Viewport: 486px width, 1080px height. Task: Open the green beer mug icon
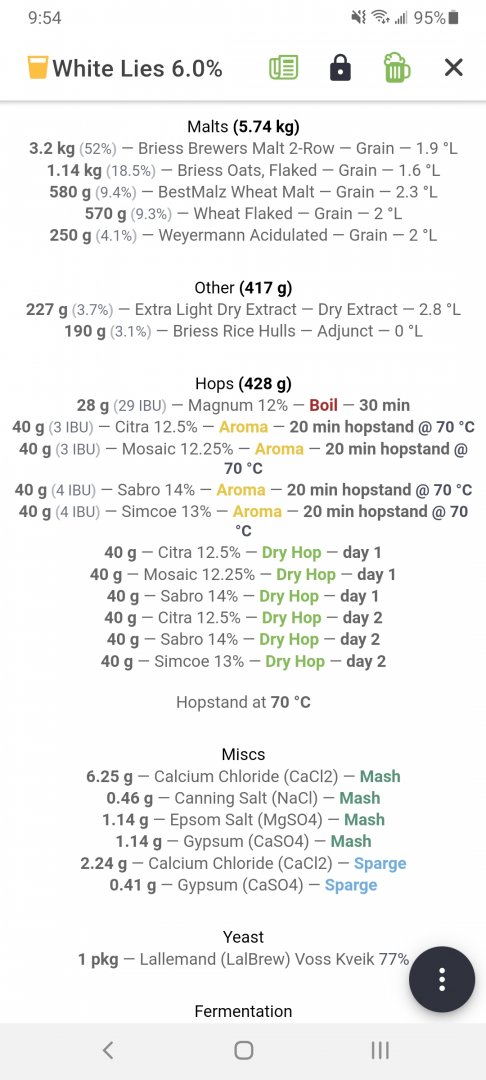point(397,68)
